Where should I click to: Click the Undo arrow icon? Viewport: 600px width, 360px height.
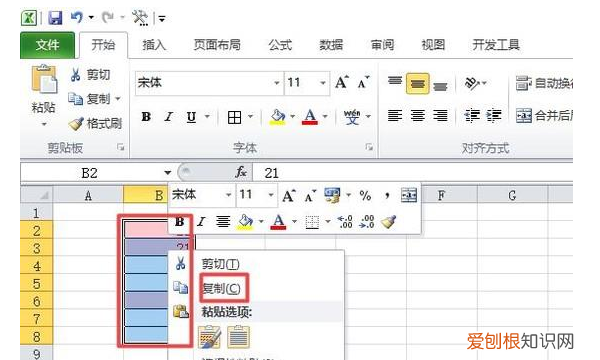coord(76,17)
